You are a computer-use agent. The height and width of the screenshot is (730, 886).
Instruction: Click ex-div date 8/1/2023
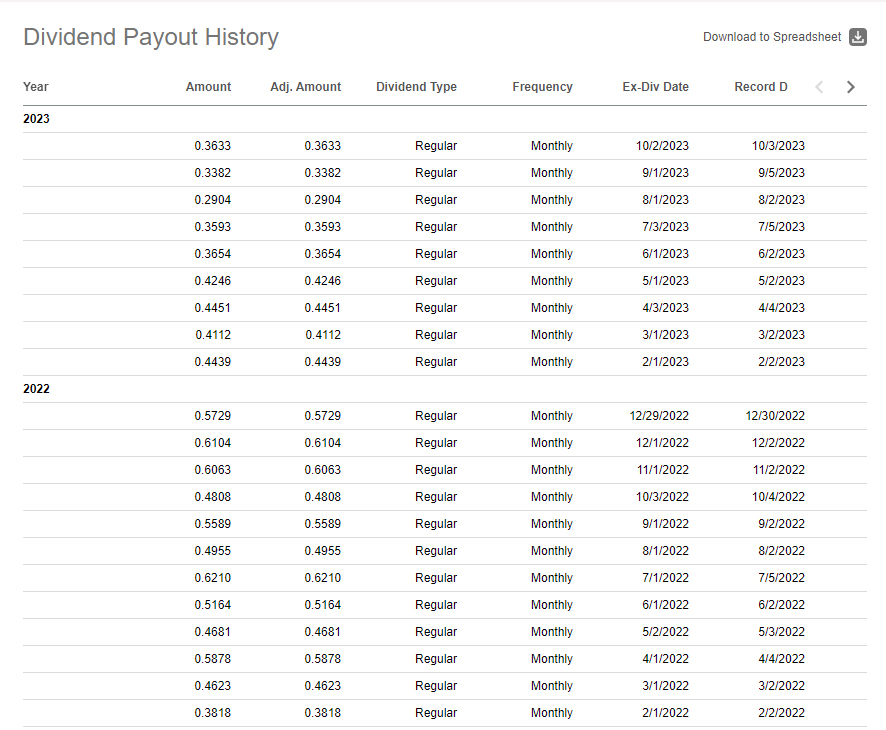coord(666,200)
